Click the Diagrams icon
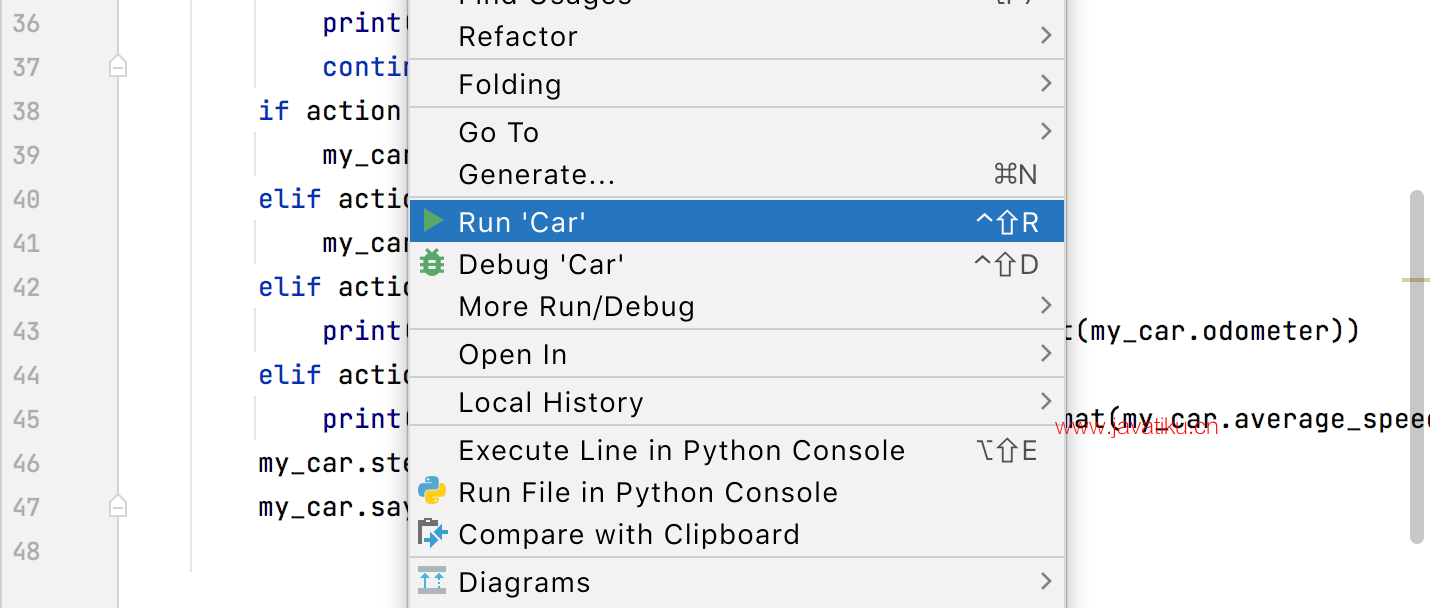This screenshot has width=1430, height=608. point(432,581)
